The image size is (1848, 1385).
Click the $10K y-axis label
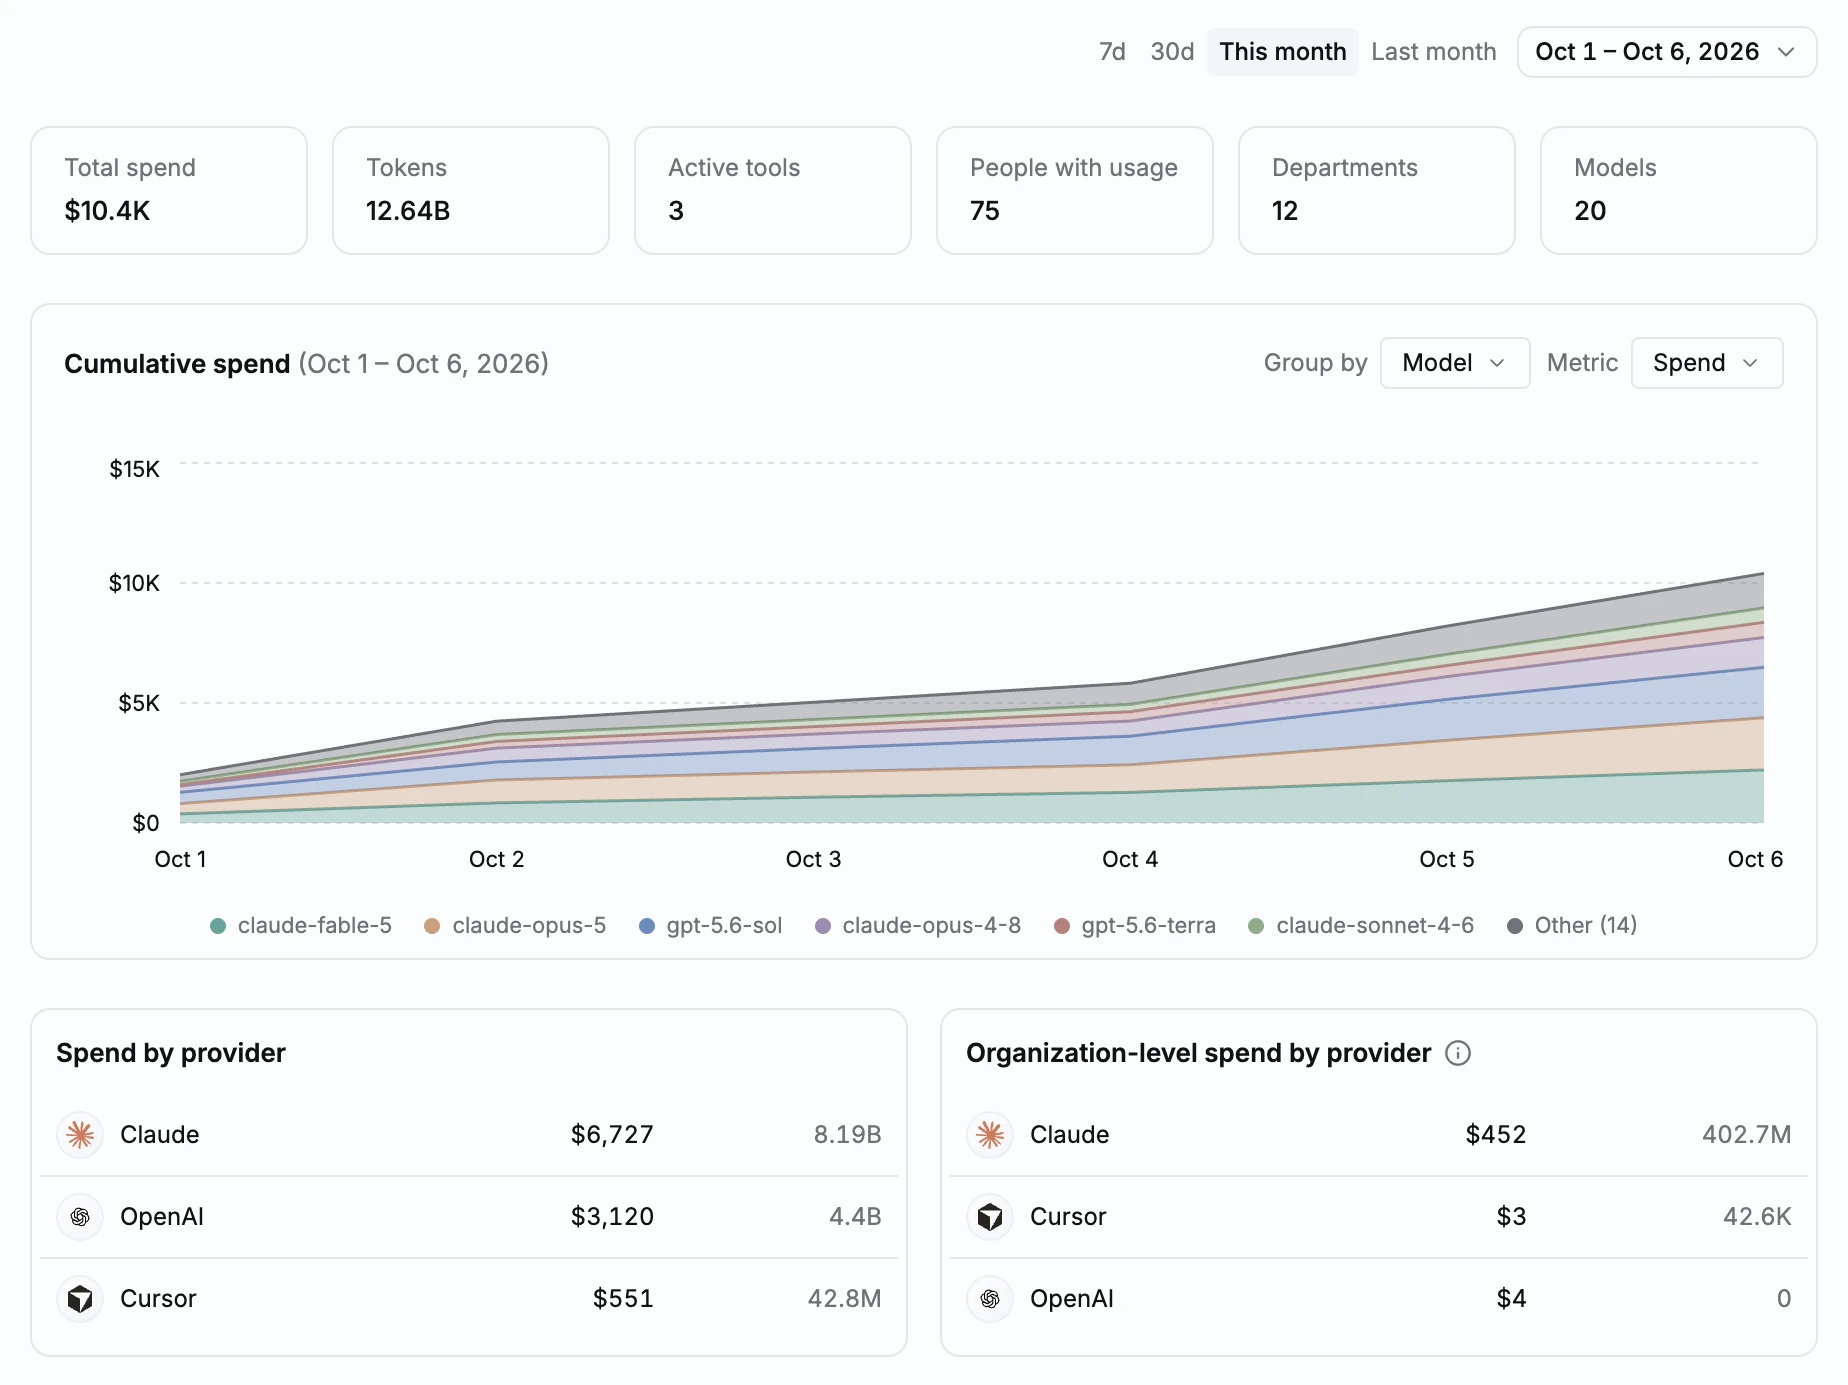(134, 583)
